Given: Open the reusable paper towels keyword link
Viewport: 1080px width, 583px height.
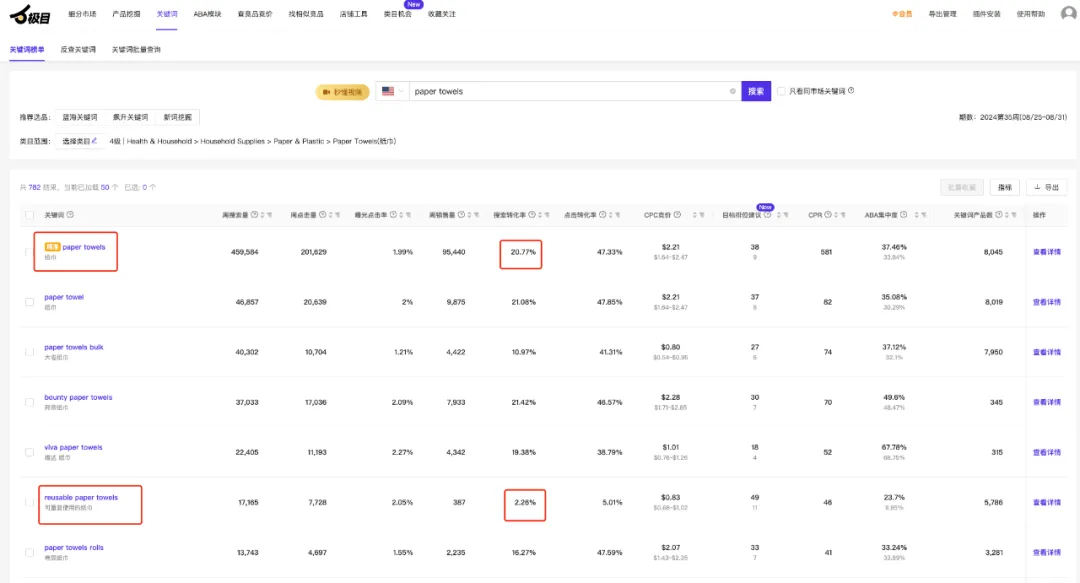Looking at the screenshot, I should click(x=81, y=498).
